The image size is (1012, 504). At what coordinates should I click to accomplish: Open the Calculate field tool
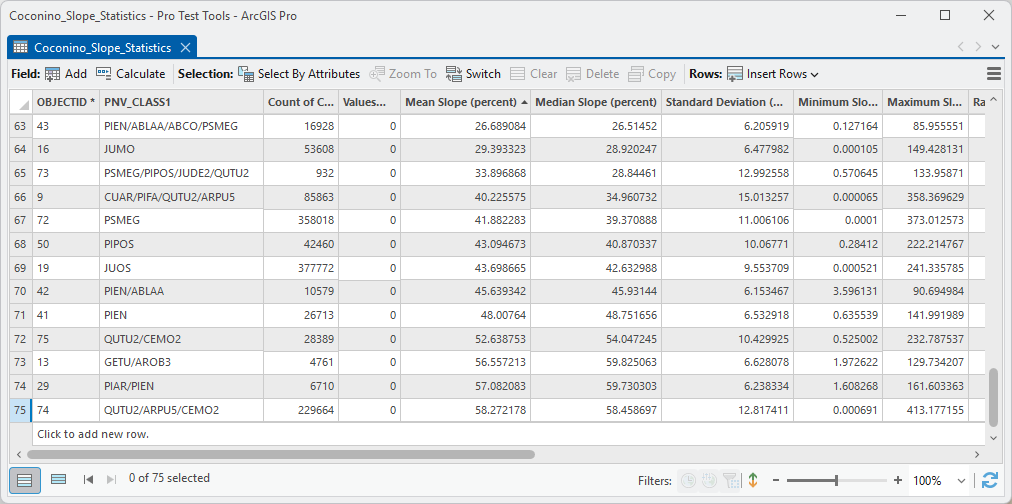point(130,74)
